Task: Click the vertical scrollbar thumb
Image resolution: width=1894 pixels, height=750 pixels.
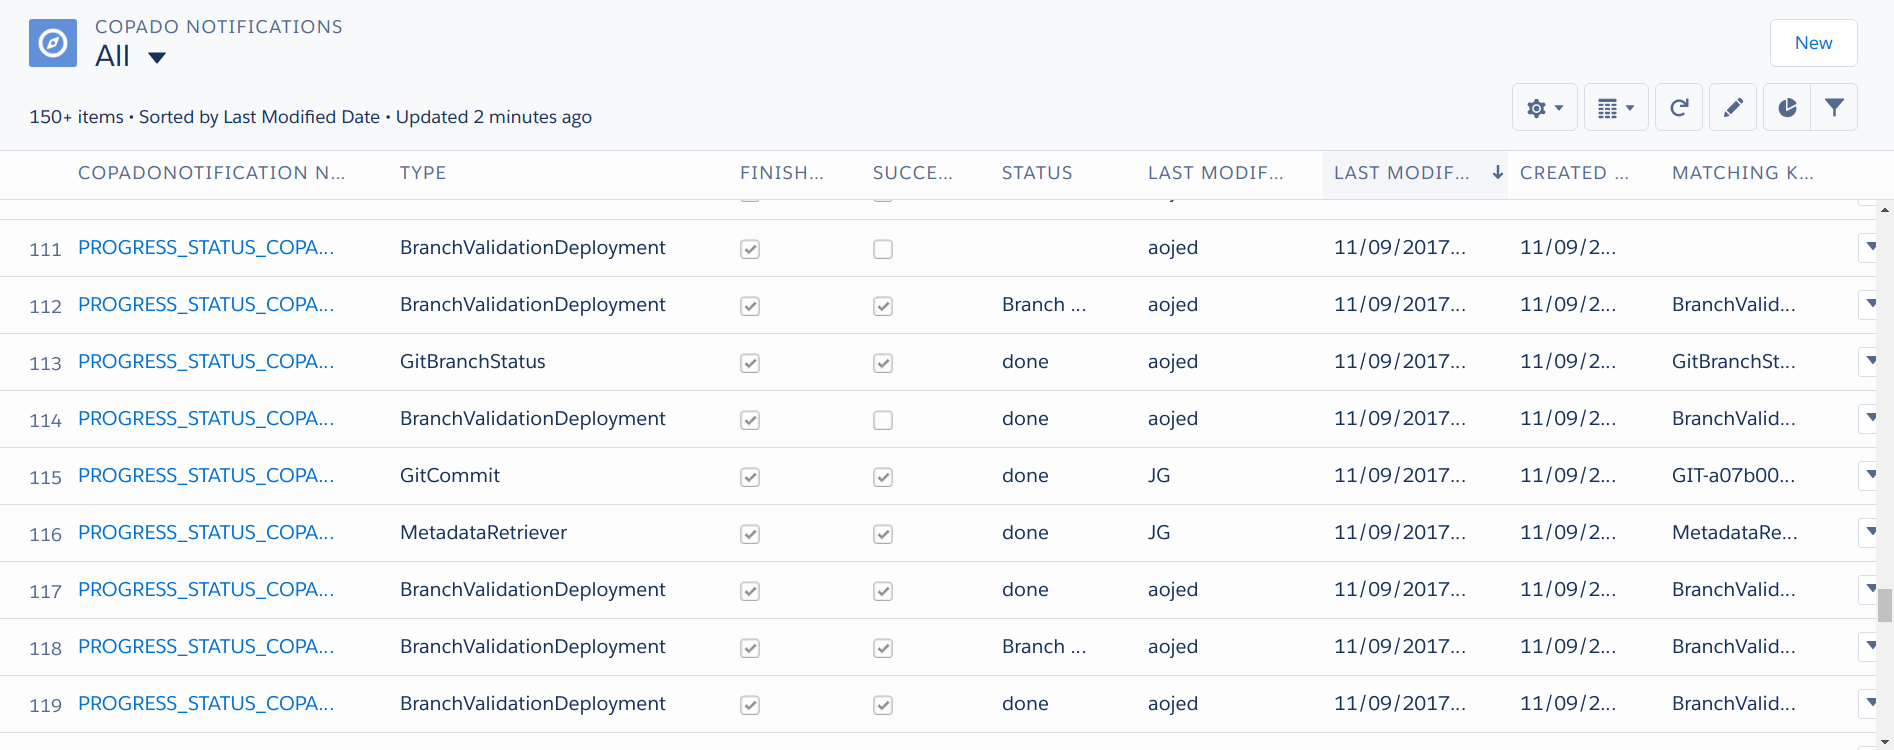Action: 1885,605
